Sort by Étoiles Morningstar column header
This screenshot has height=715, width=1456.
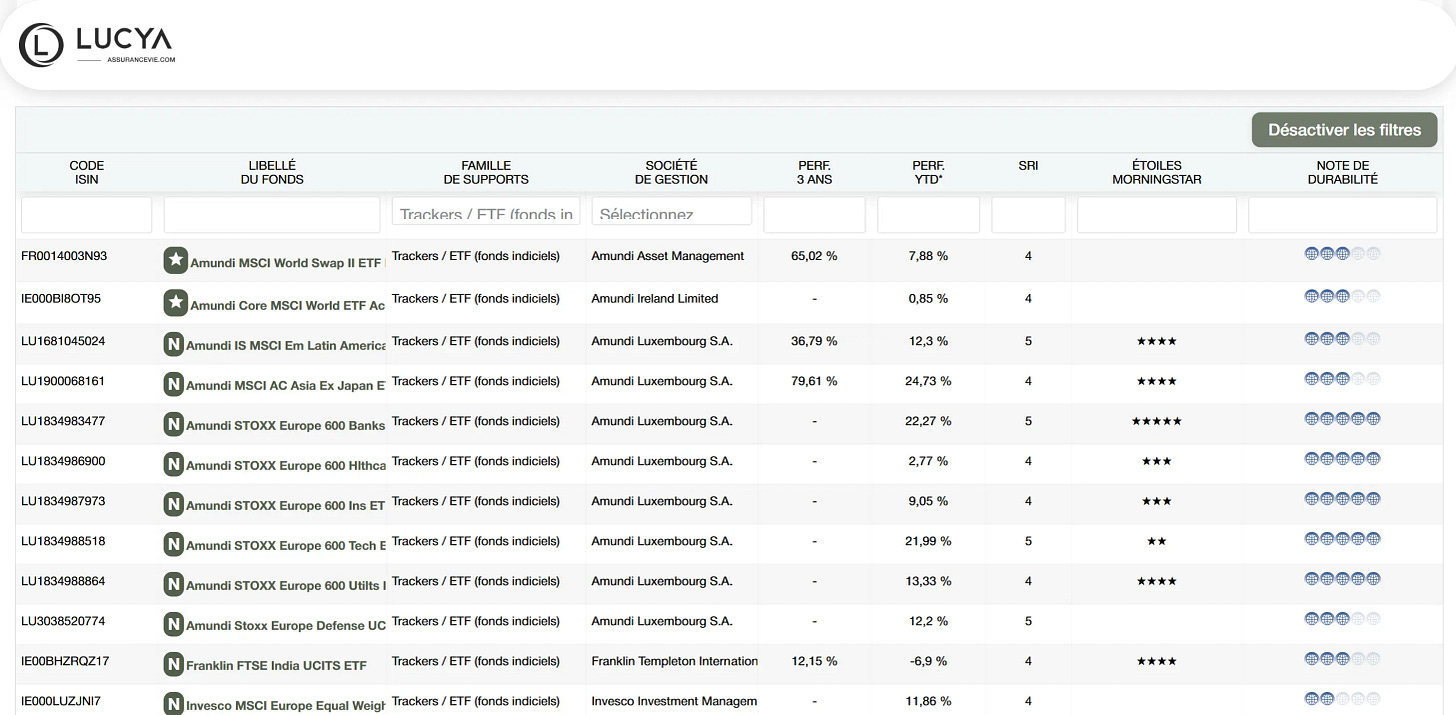(1156, 172)
